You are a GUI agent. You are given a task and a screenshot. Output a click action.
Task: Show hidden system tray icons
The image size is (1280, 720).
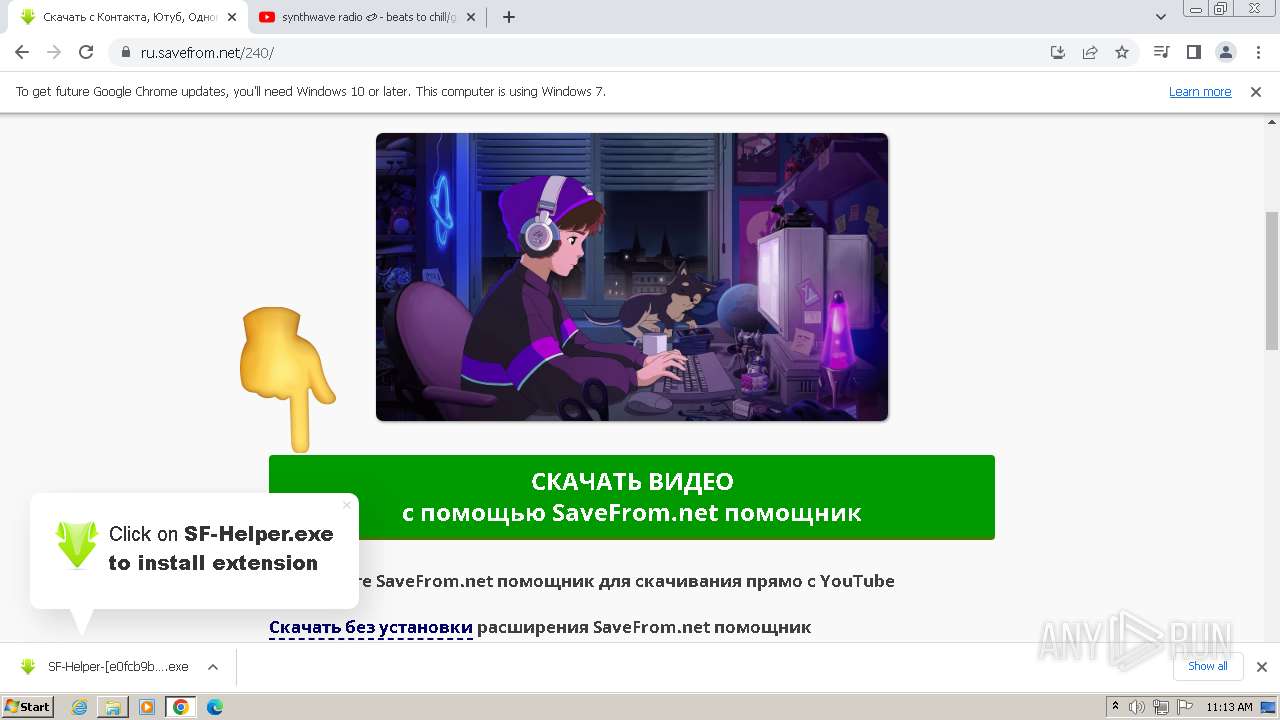point(1116,706)
